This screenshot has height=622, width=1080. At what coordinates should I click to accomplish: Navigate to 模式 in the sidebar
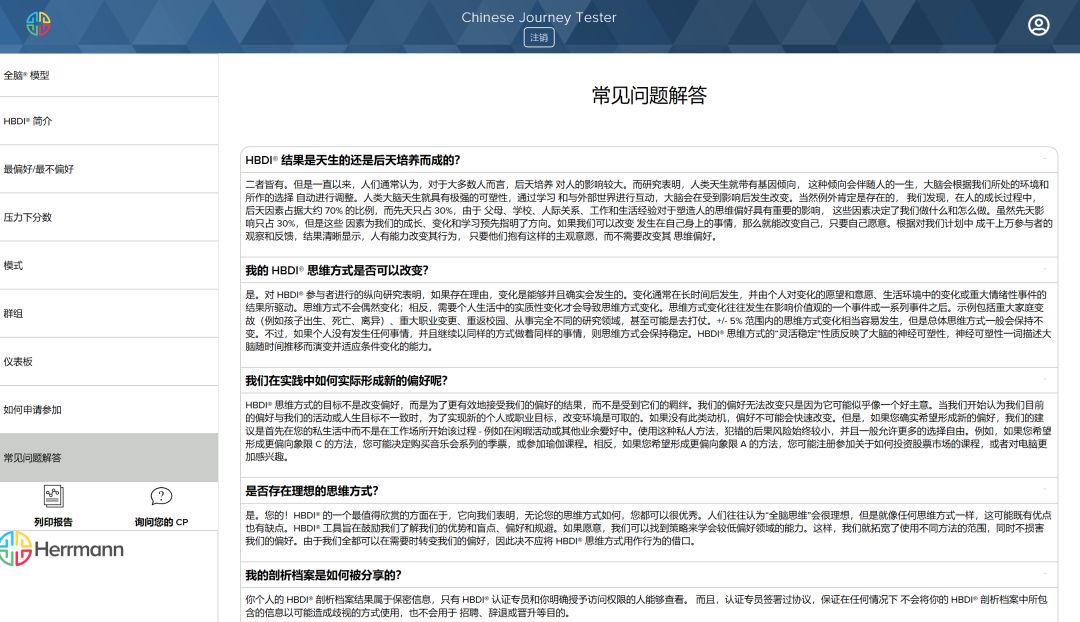tap(109, 266)
